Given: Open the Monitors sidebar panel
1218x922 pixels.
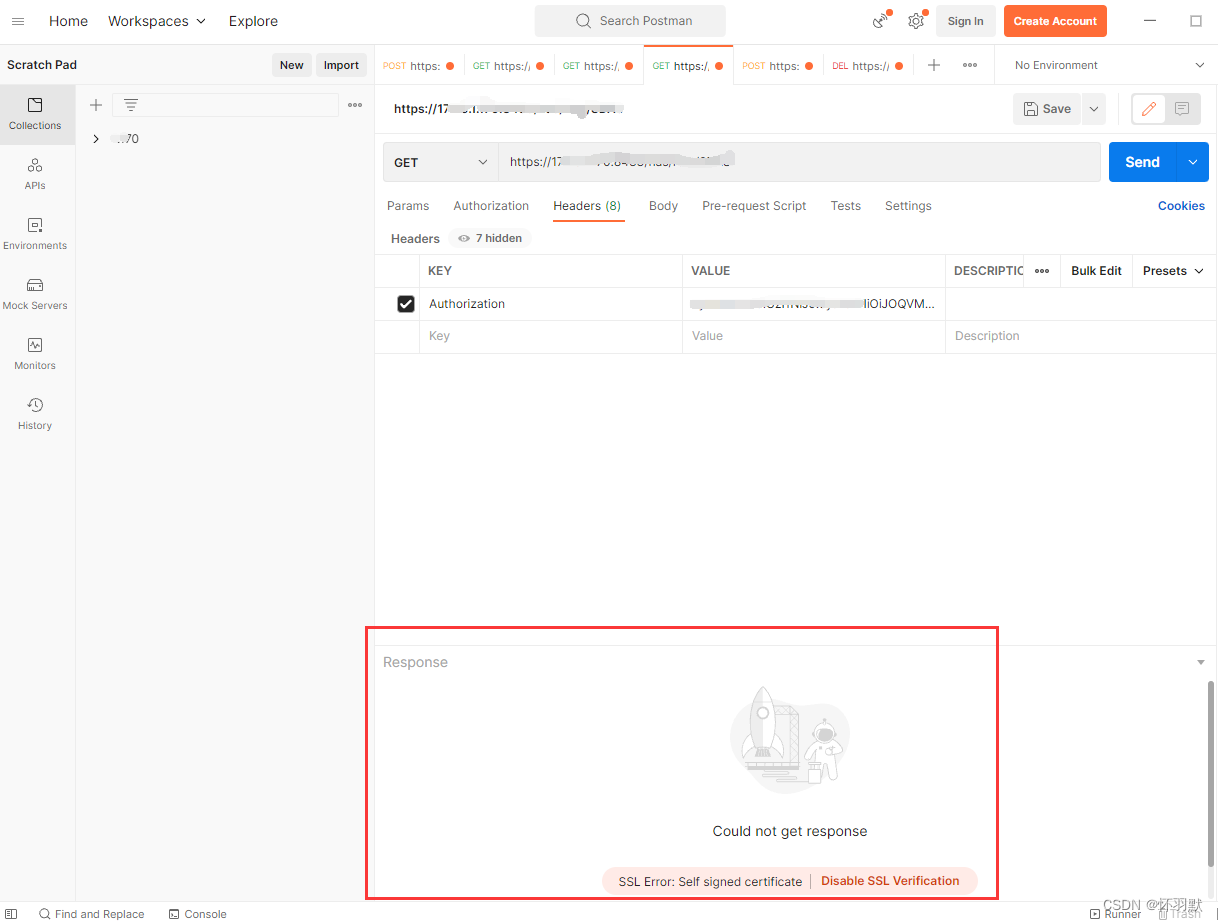Looking at the screenshot, I should click(35, 354).
